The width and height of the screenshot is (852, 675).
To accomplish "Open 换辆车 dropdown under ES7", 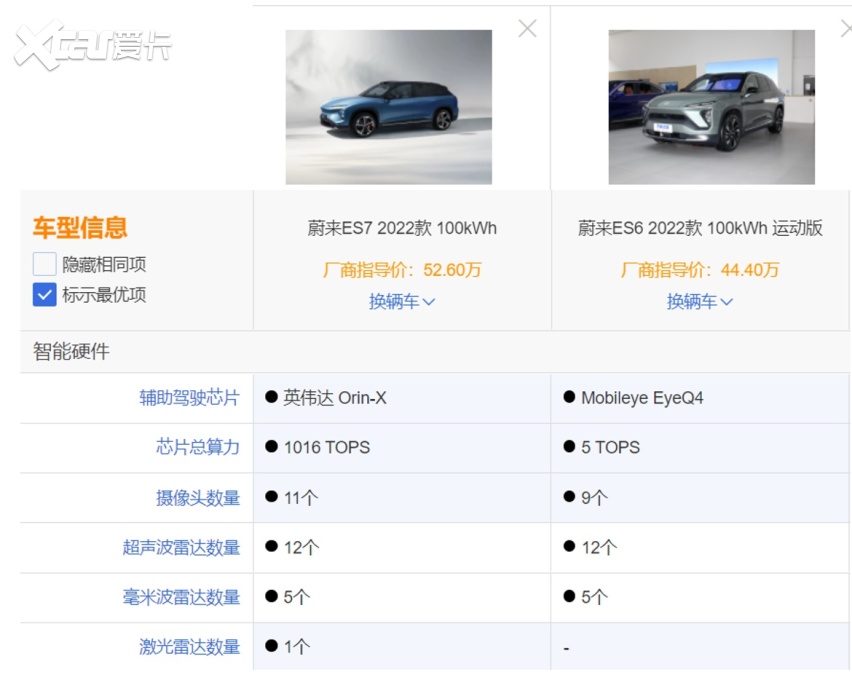I will coord(402,301).
